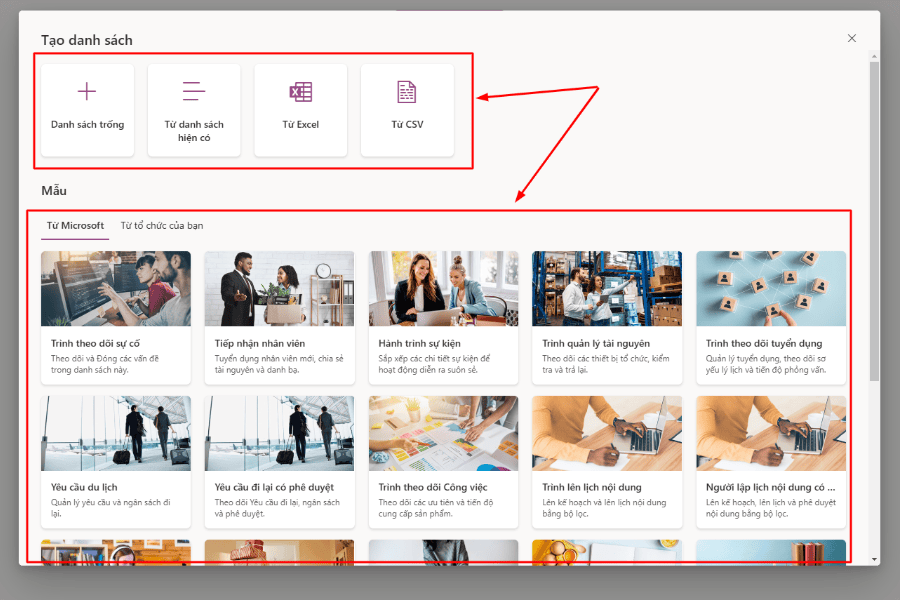Open the Yêu cầu đi lại có phê duyệt image

point(280,433)
